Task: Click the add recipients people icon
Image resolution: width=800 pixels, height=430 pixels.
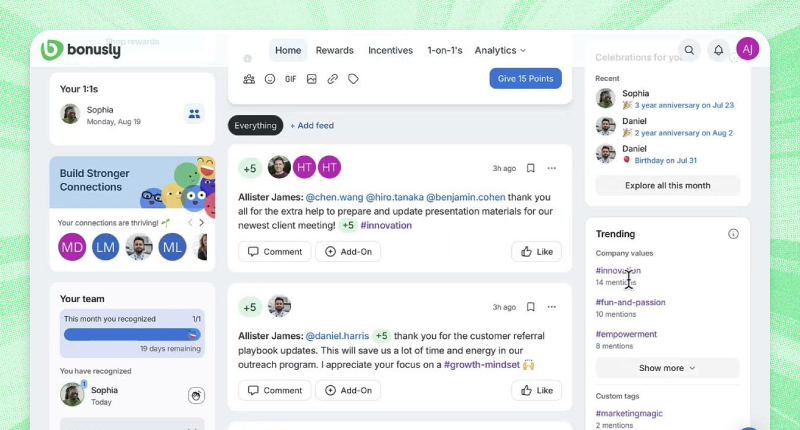Action: point(249,79)
